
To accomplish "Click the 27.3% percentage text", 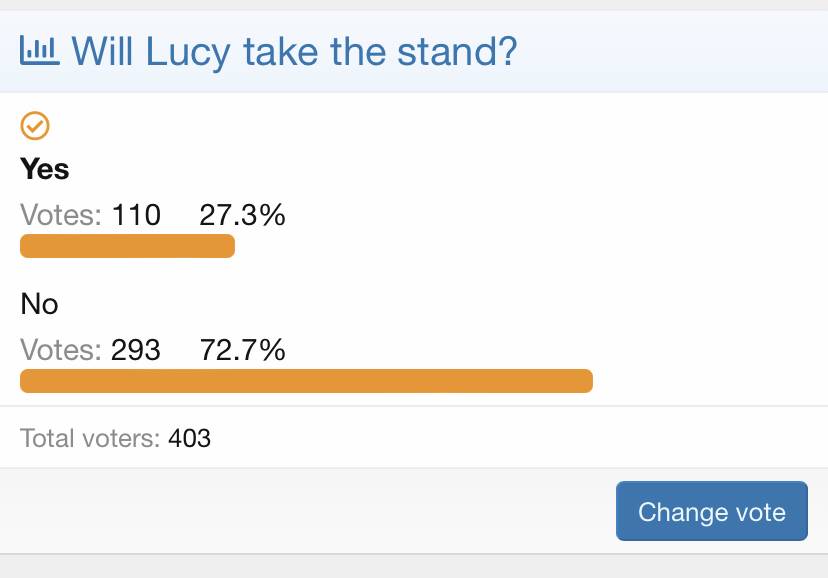I will [242, 215].
